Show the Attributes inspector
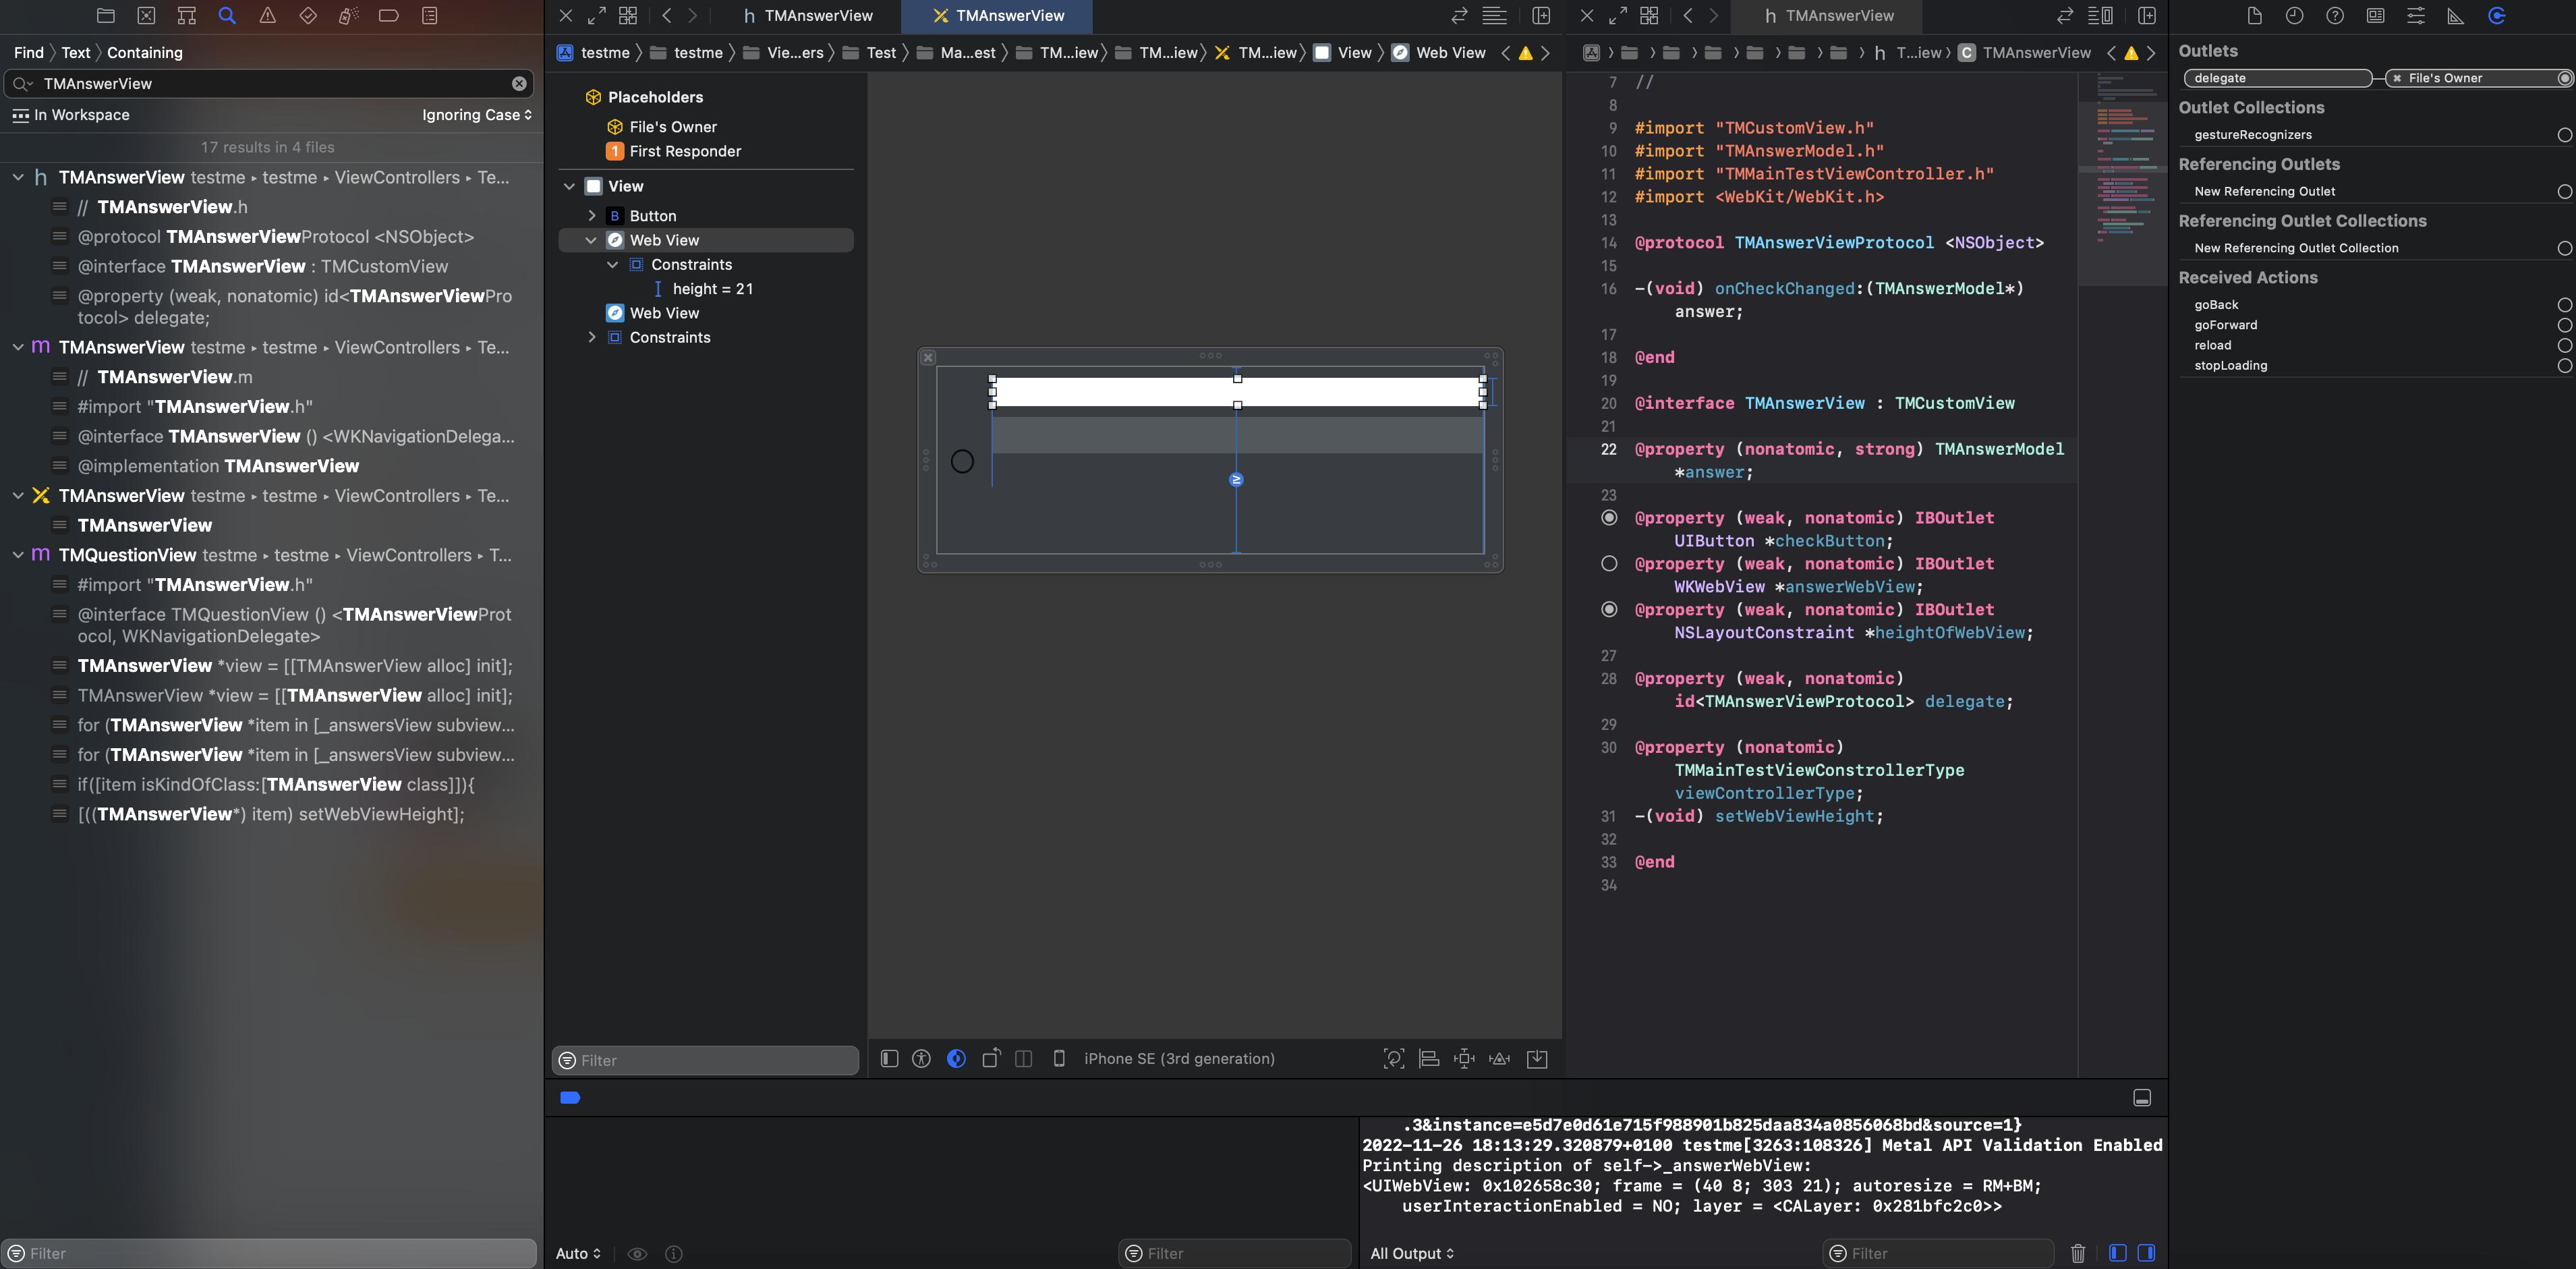 [2416, 16]
